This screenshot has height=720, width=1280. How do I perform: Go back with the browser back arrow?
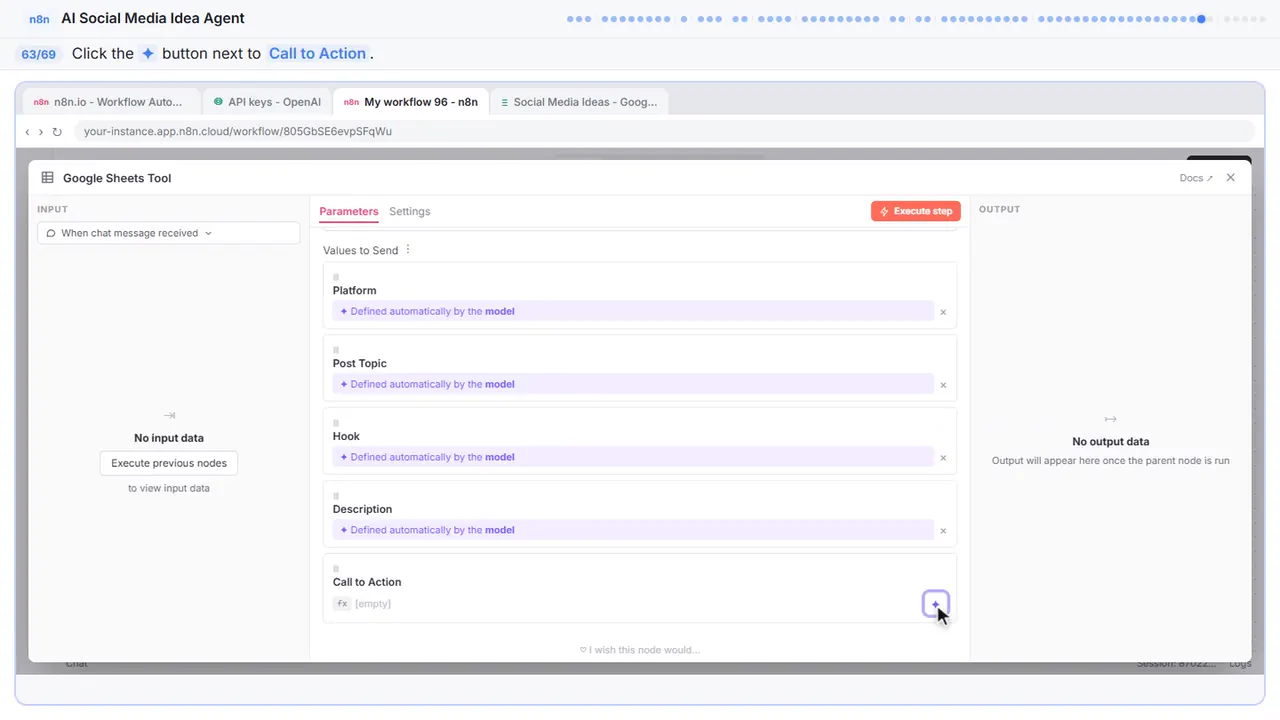[27, 132]
